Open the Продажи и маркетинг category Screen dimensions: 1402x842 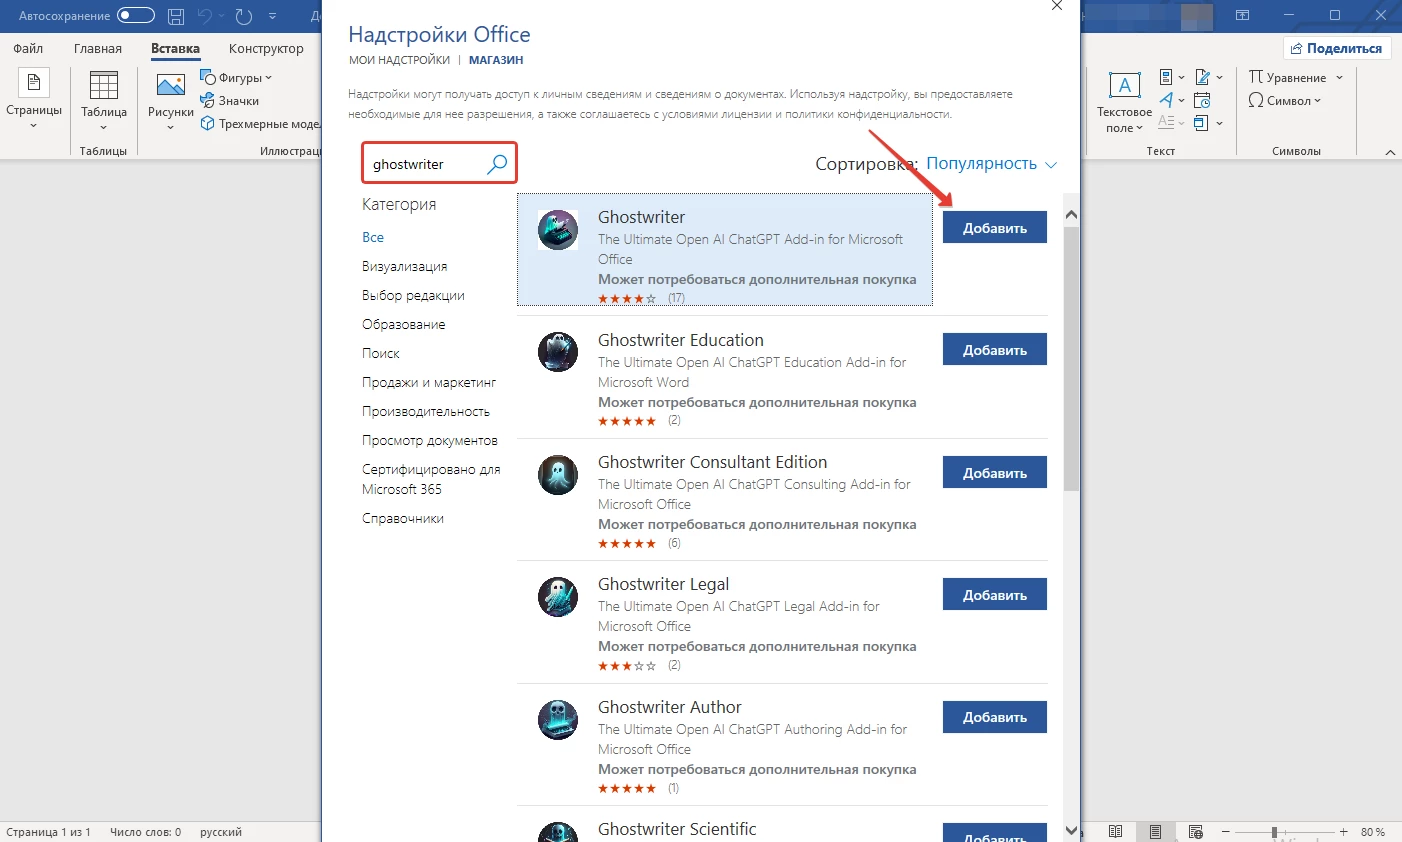click(x=429, y=382)
